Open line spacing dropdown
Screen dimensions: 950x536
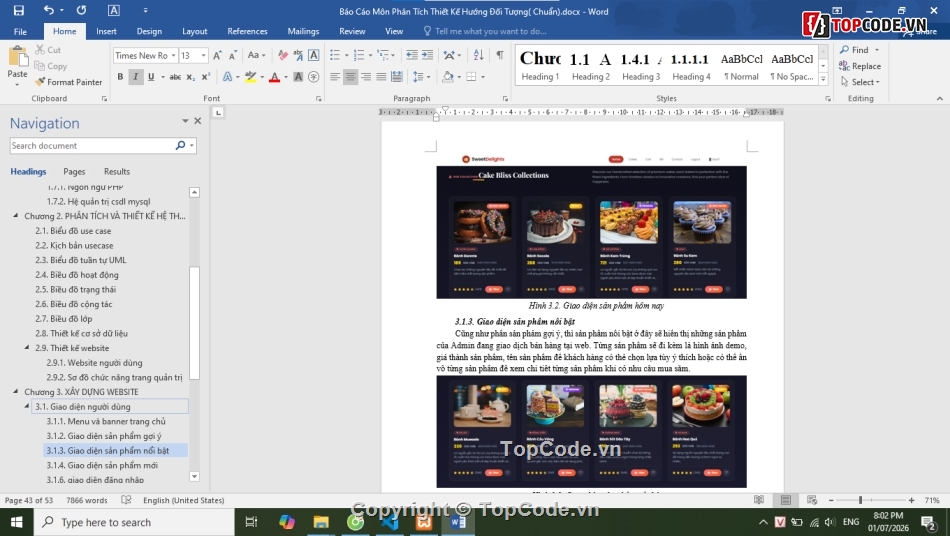point(420,77)
